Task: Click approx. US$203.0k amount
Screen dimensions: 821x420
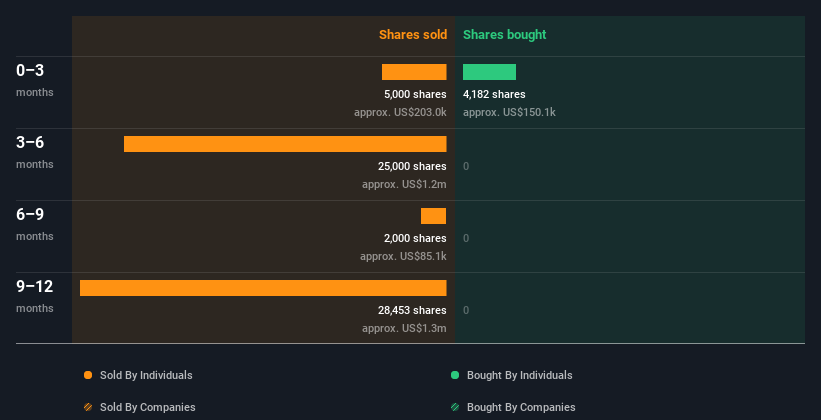Action: [400, 112]
